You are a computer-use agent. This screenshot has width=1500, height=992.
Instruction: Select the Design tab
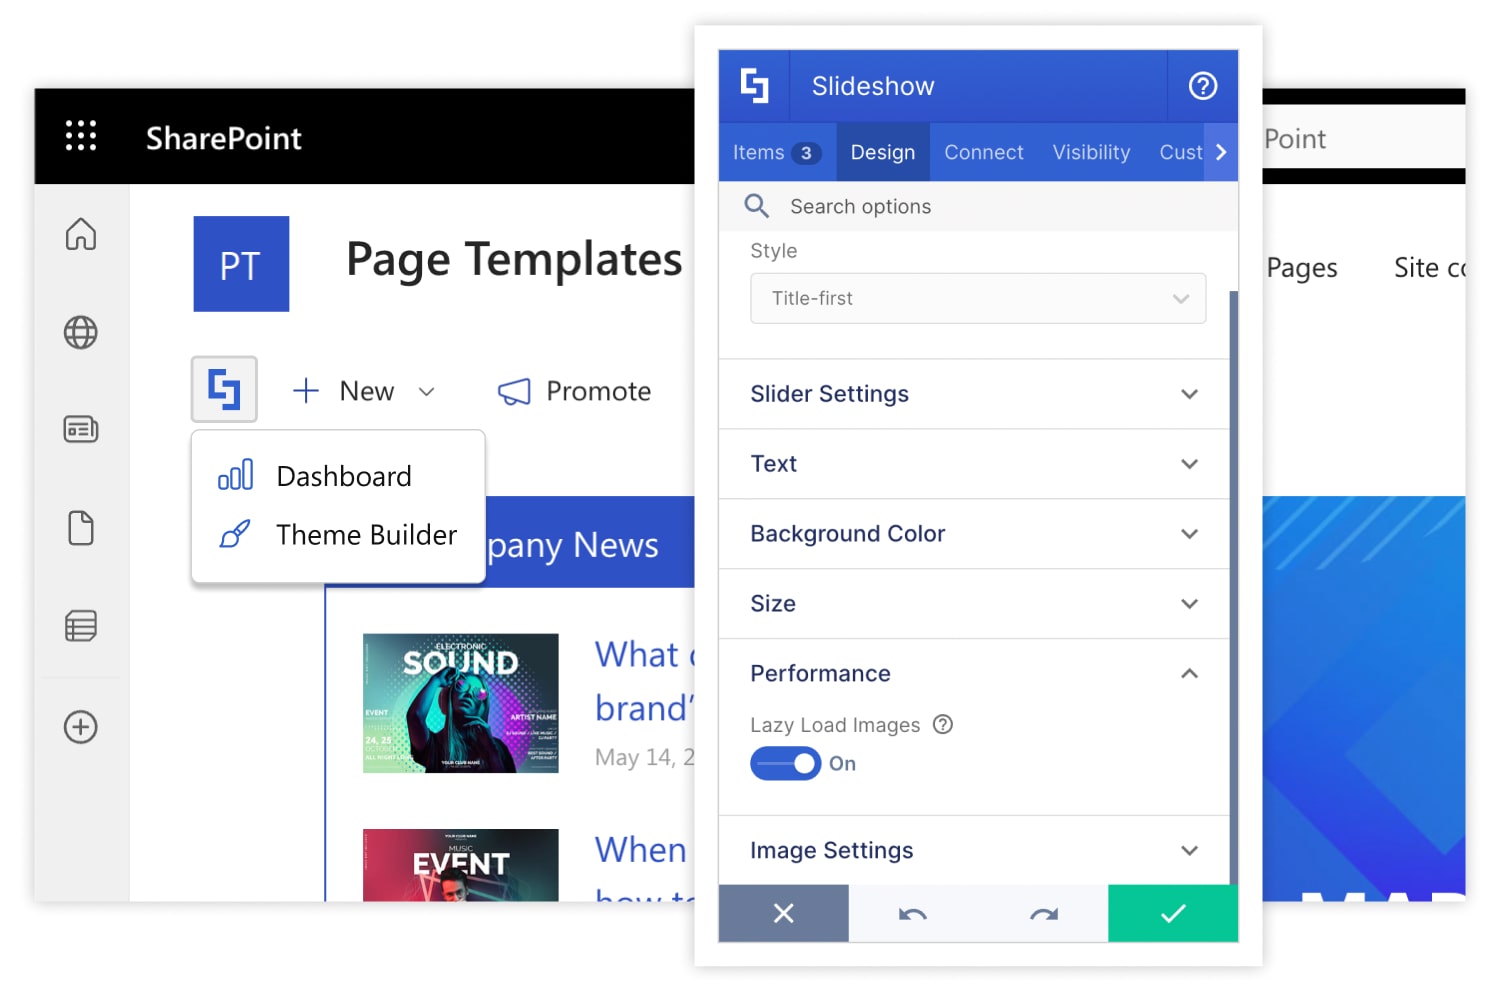[883, 152]
